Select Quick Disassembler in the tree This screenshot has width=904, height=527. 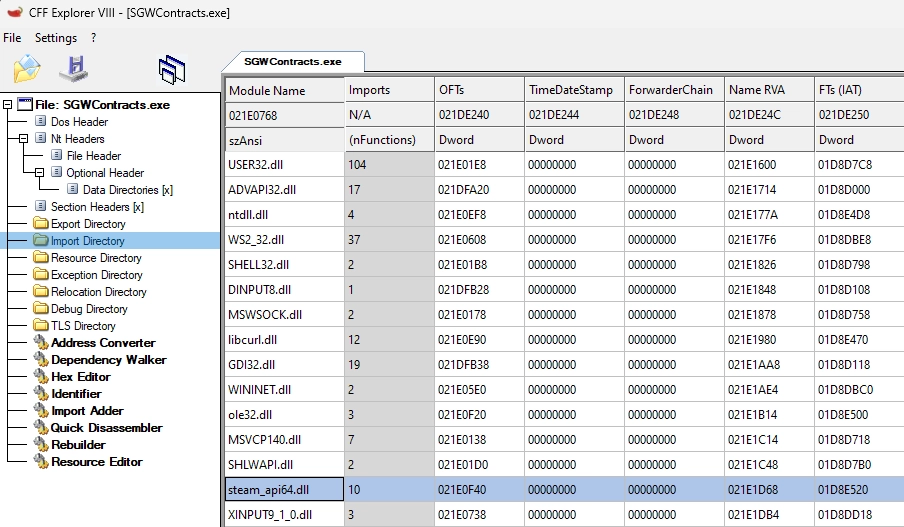coord(107,427)
